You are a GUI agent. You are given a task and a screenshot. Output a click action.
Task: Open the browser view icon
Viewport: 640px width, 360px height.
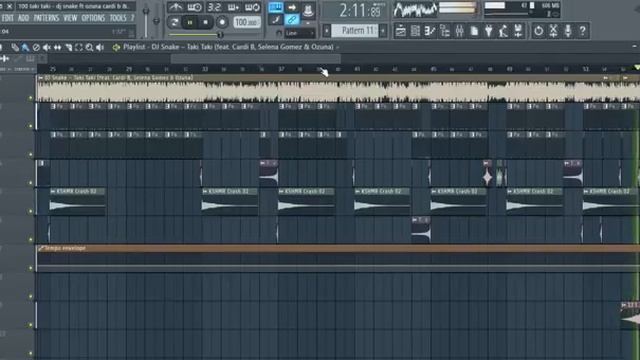(445, 31)
